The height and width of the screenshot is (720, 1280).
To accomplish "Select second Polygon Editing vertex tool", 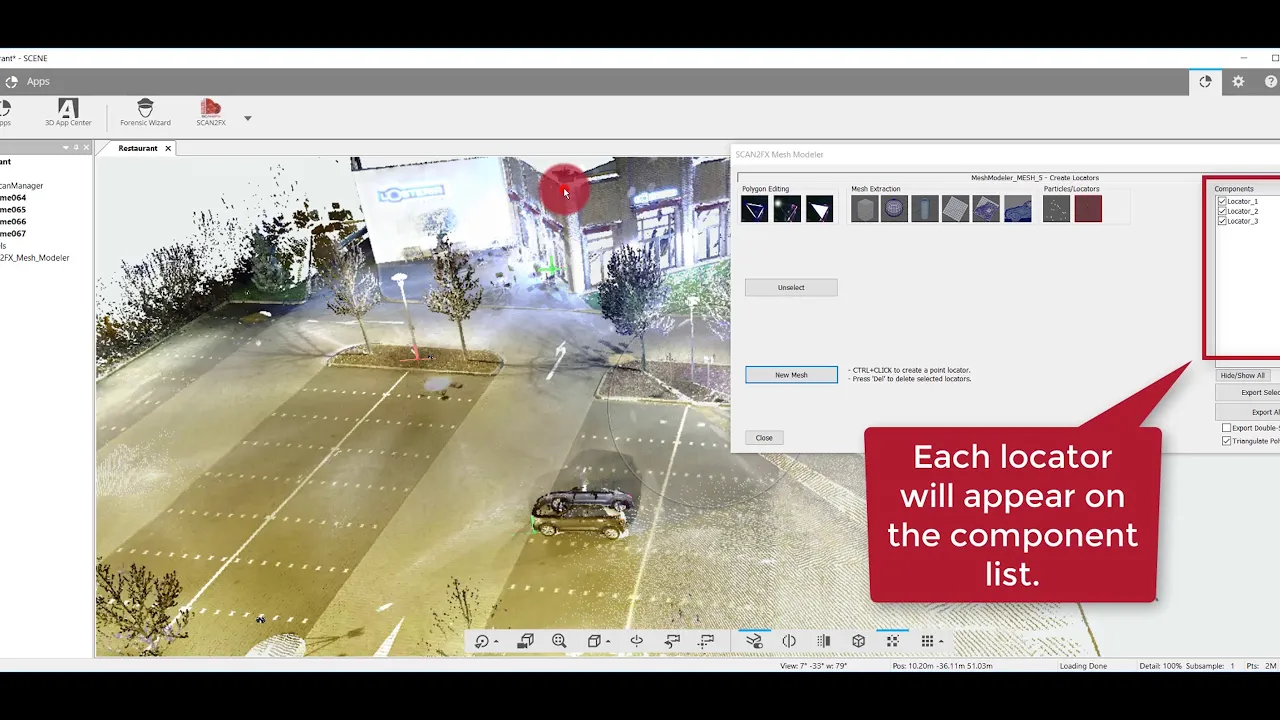I will click(787, 209).
